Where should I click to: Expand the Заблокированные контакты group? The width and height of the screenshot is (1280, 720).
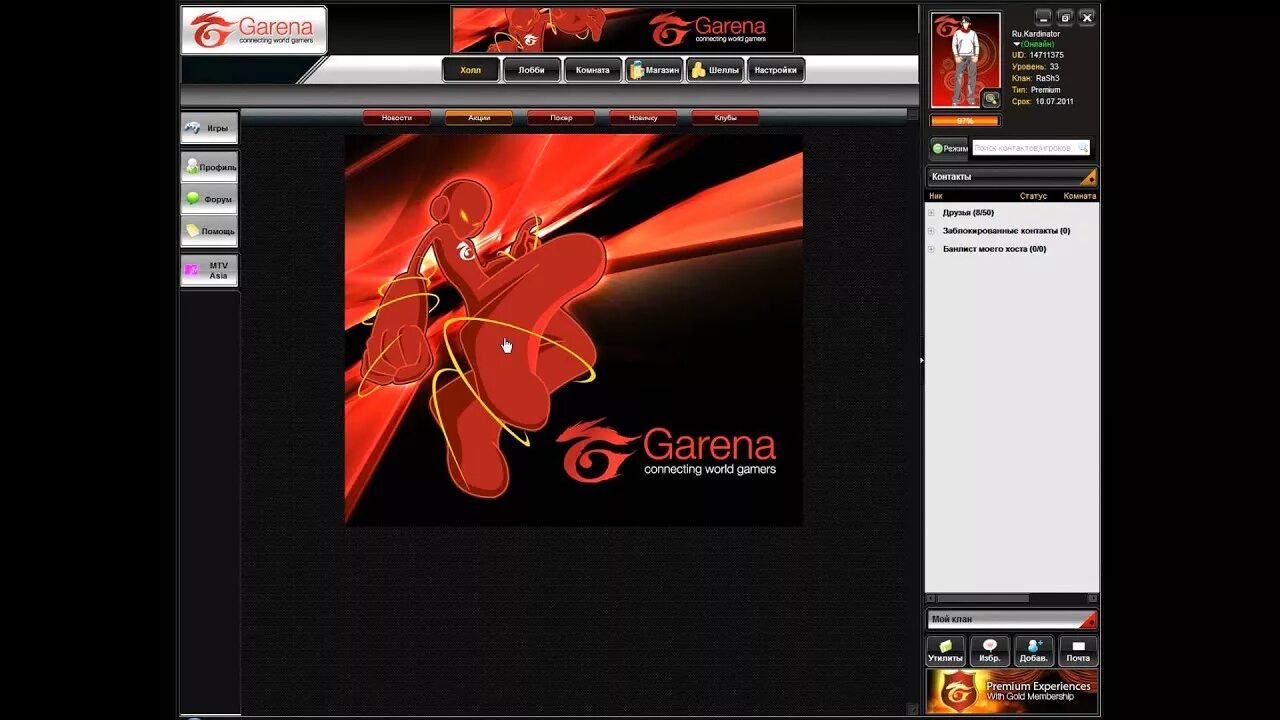click(x=931, y=231)
